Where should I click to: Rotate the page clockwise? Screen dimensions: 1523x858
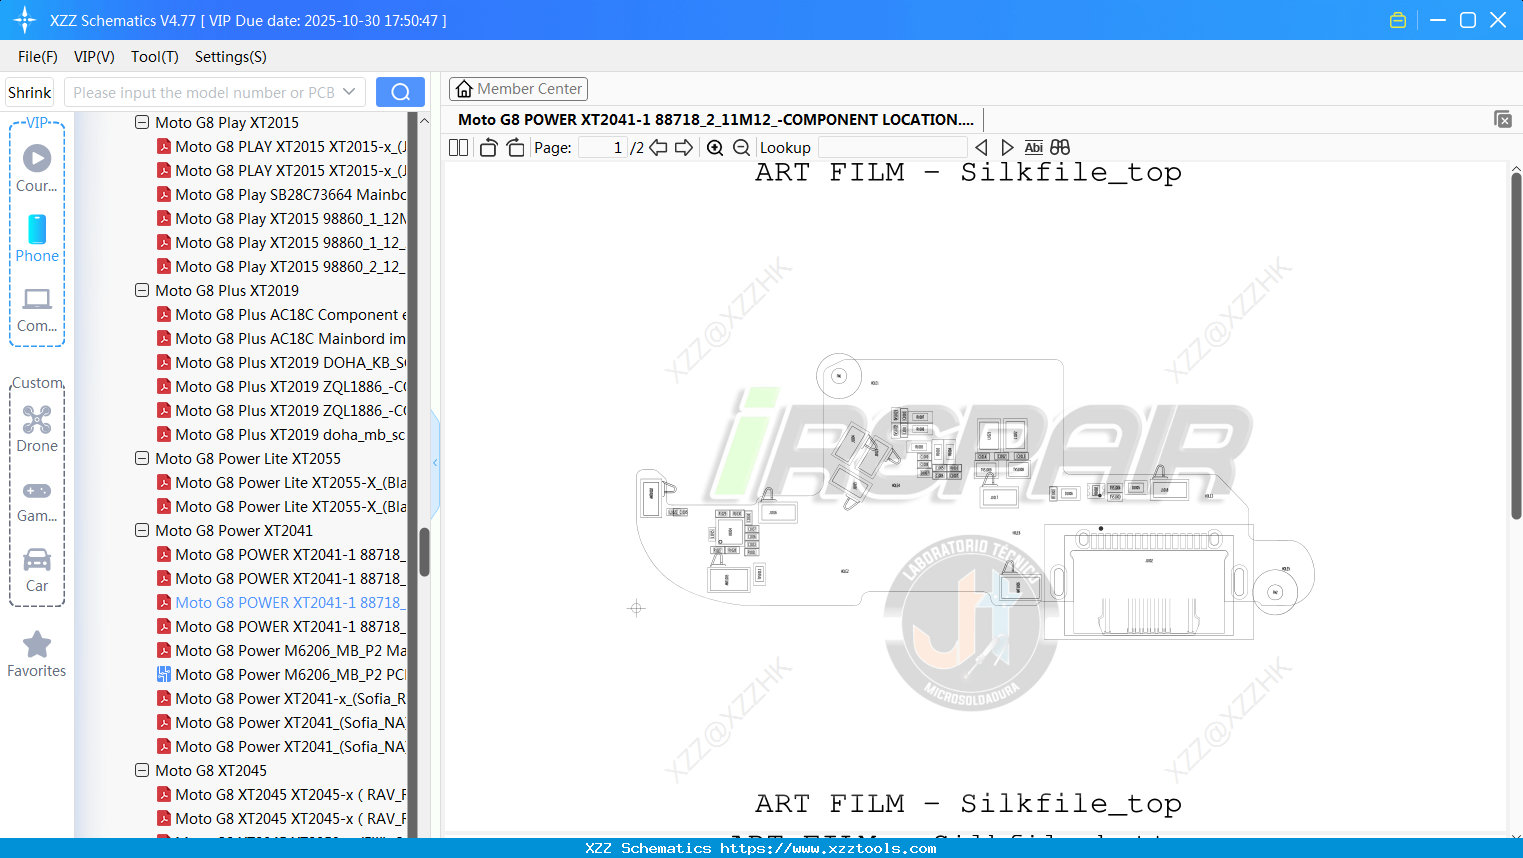click(x=515, y=148)
